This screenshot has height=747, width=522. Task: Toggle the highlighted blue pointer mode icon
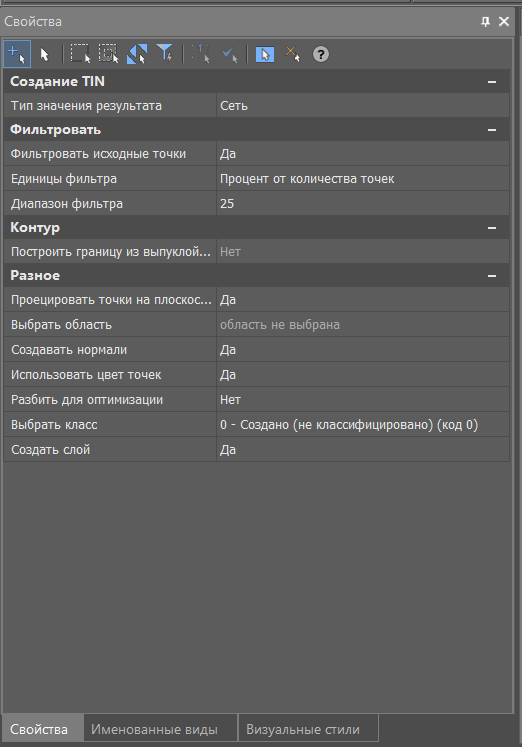coord(265,54)
